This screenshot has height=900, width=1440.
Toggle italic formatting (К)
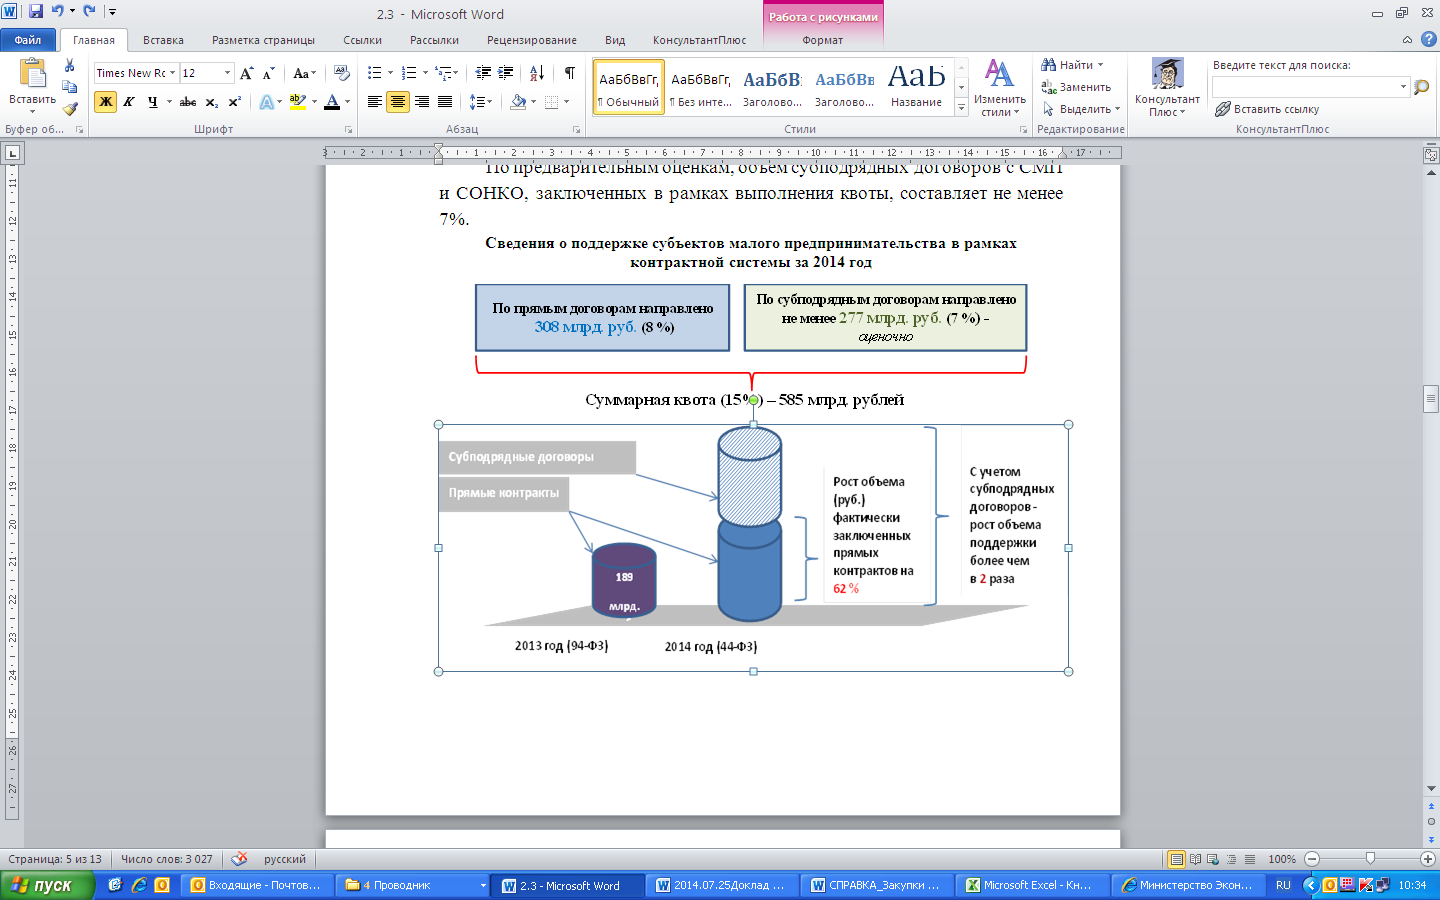click(129, 102)
